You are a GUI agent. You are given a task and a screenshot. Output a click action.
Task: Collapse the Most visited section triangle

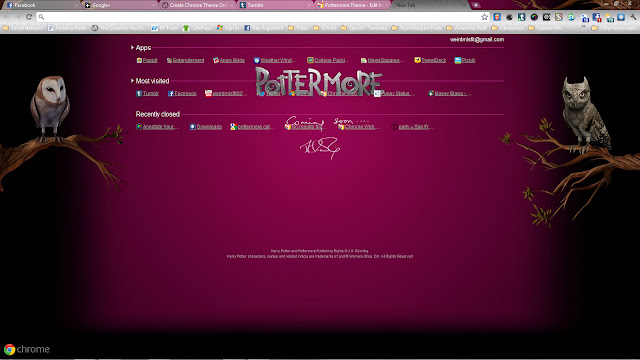coord(132,81)
